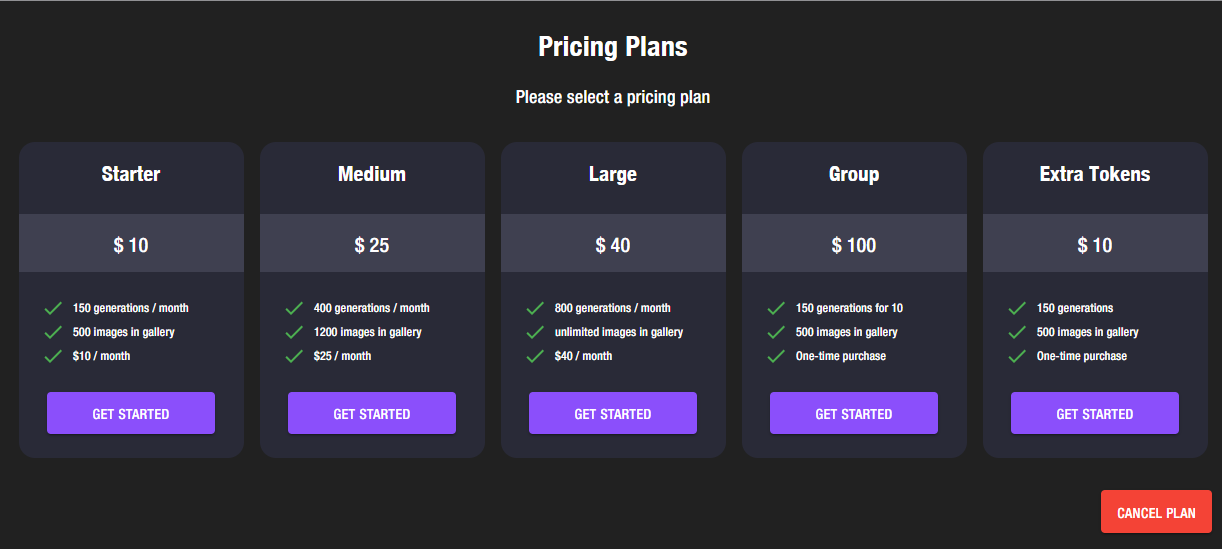Image resolution: width=1222 pixels, height=549 pixels.
Task: Click checkmark beside 1200 images in gallery
Action: pyautogui.click(x=295, y=332)
